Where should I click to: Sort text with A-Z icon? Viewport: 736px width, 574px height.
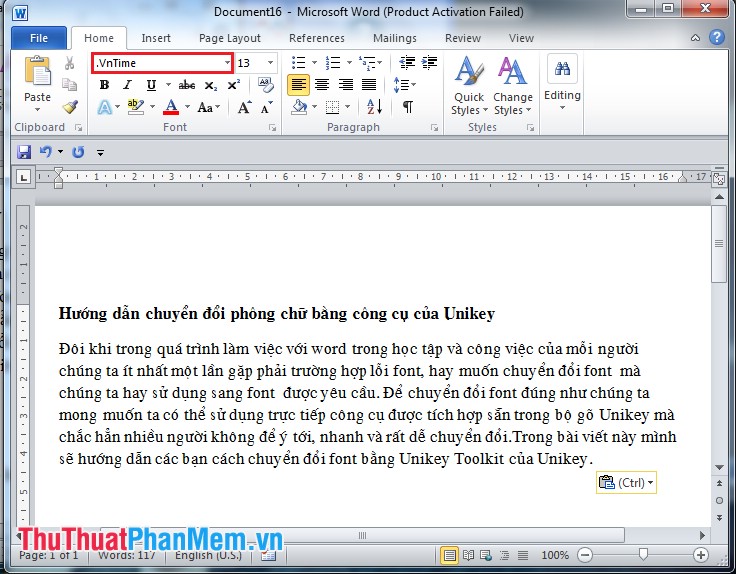374,107
